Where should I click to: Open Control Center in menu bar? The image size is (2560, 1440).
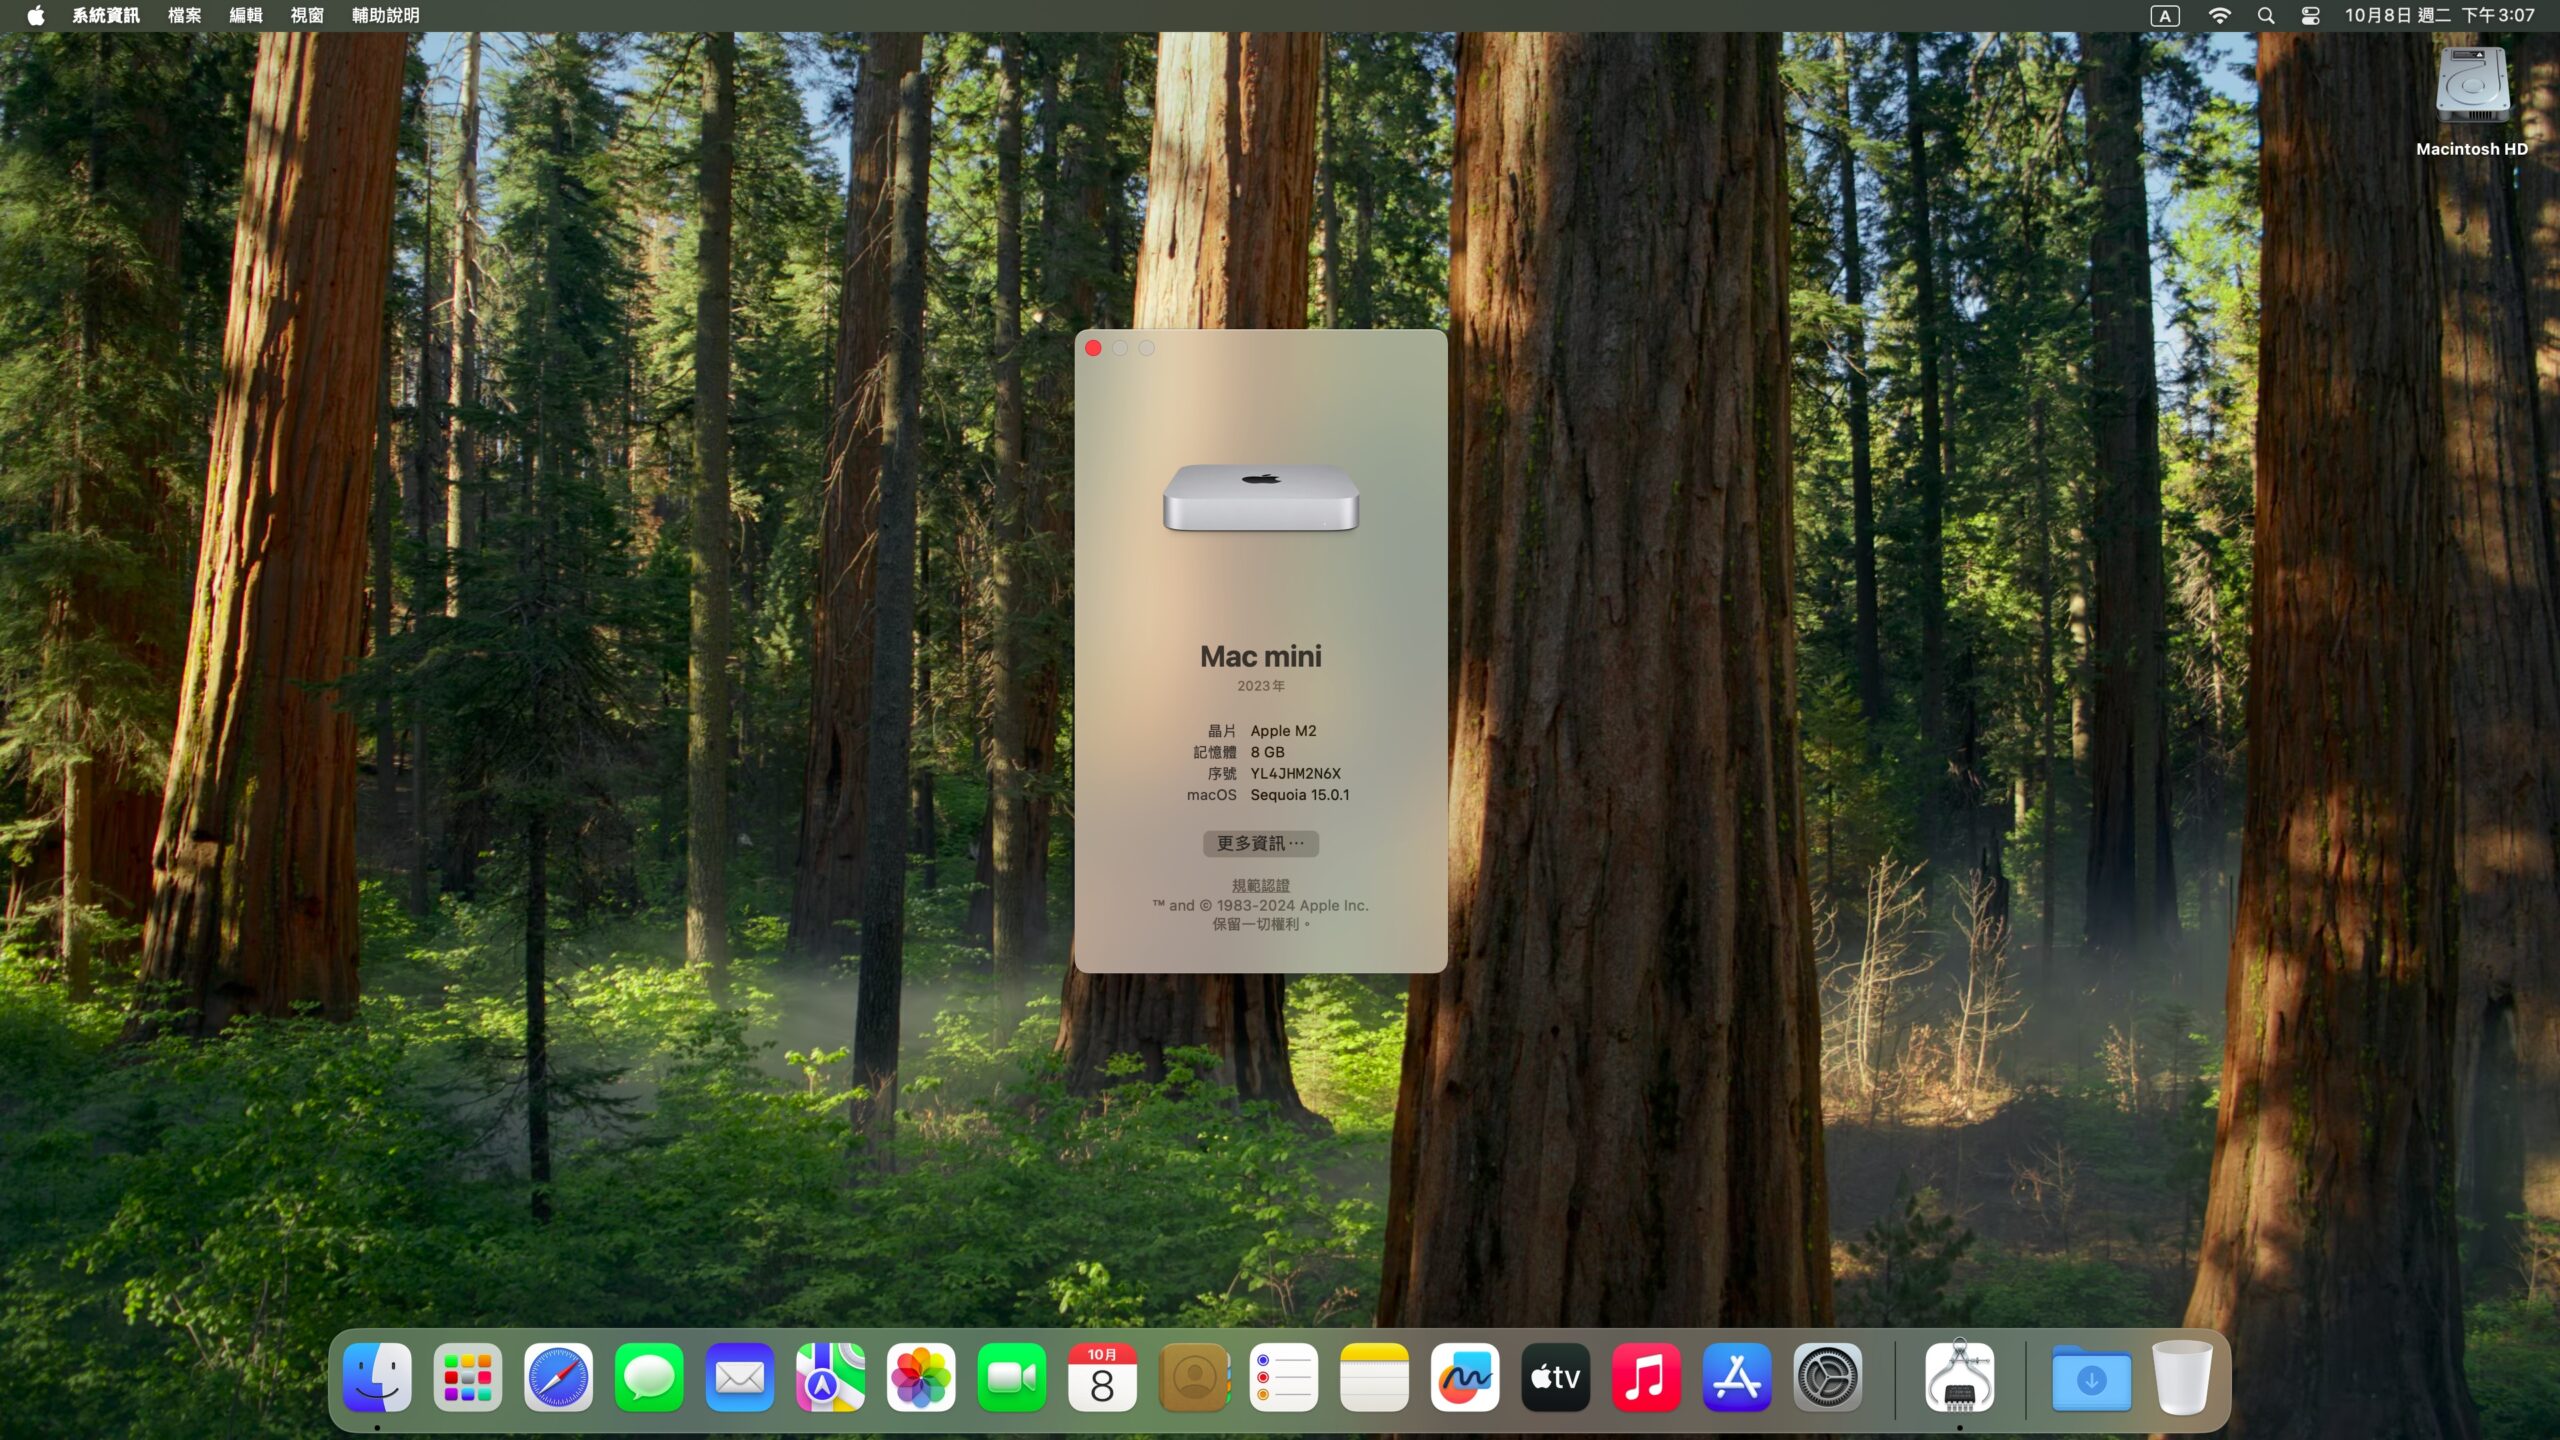2310,16
